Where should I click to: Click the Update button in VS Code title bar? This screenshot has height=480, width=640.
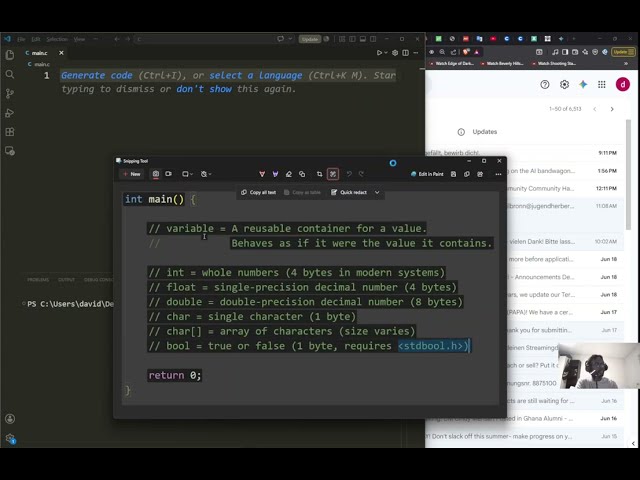(310, 39)
